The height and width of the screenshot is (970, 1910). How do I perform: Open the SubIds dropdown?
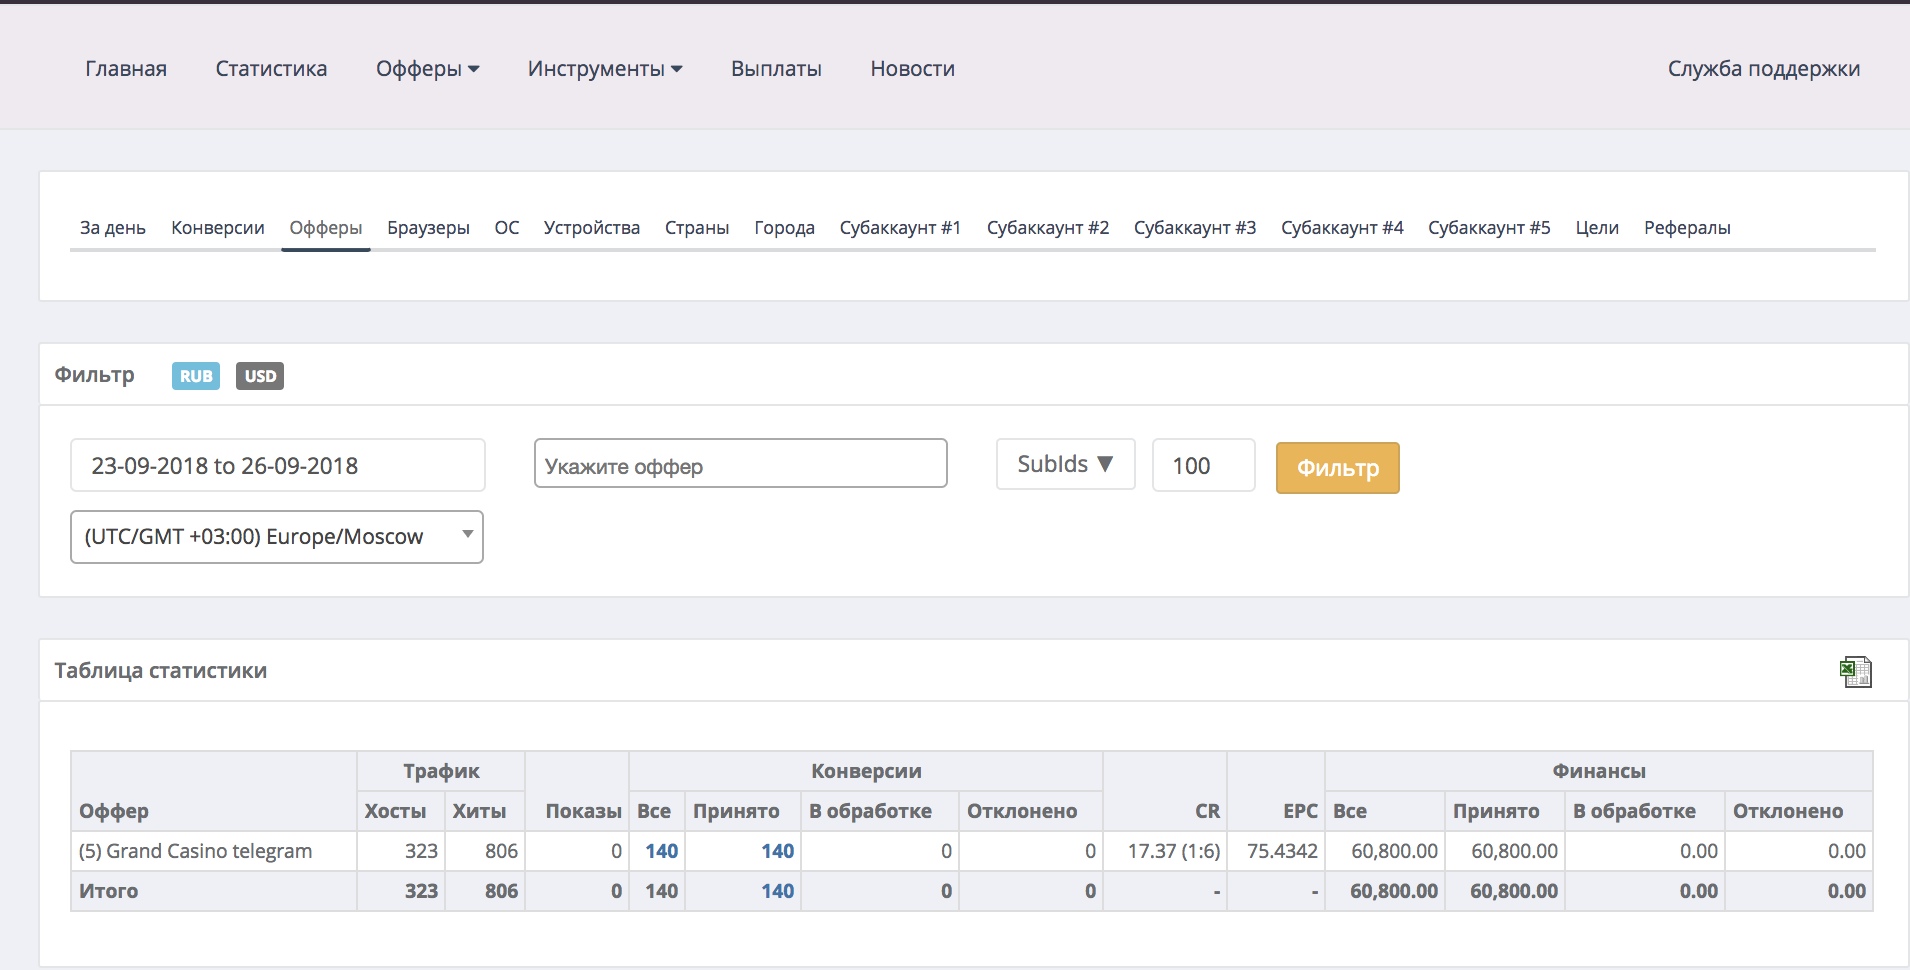[1065, 465]
